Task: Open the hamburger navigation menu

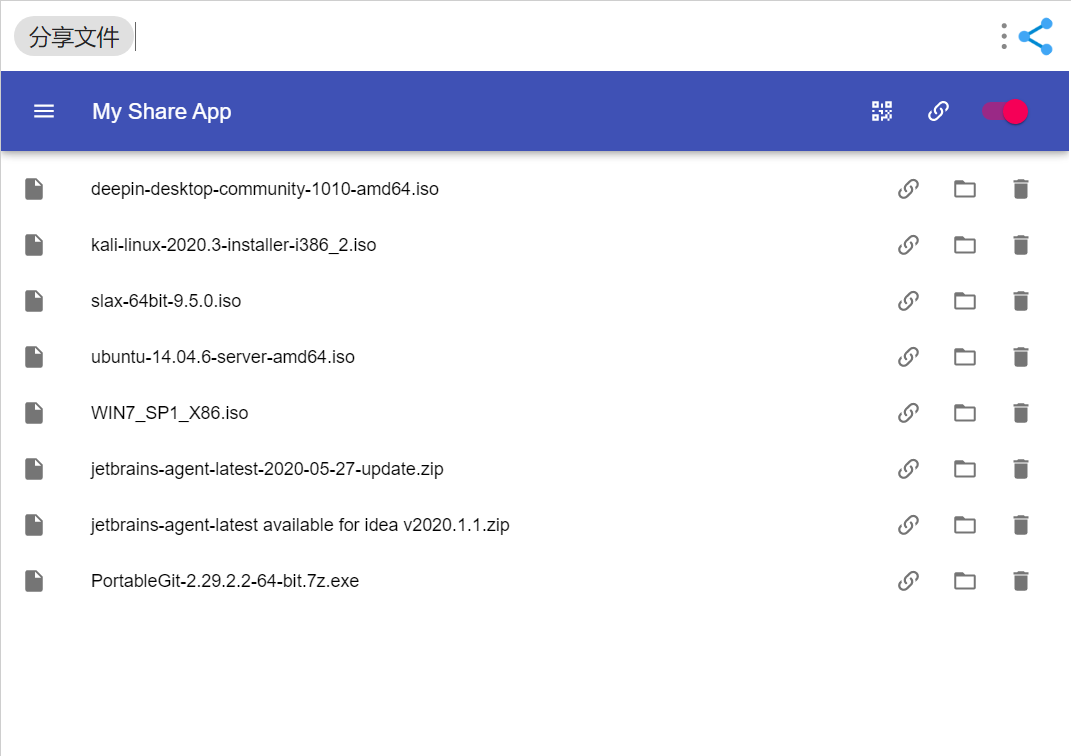Action: coord(44,111)
